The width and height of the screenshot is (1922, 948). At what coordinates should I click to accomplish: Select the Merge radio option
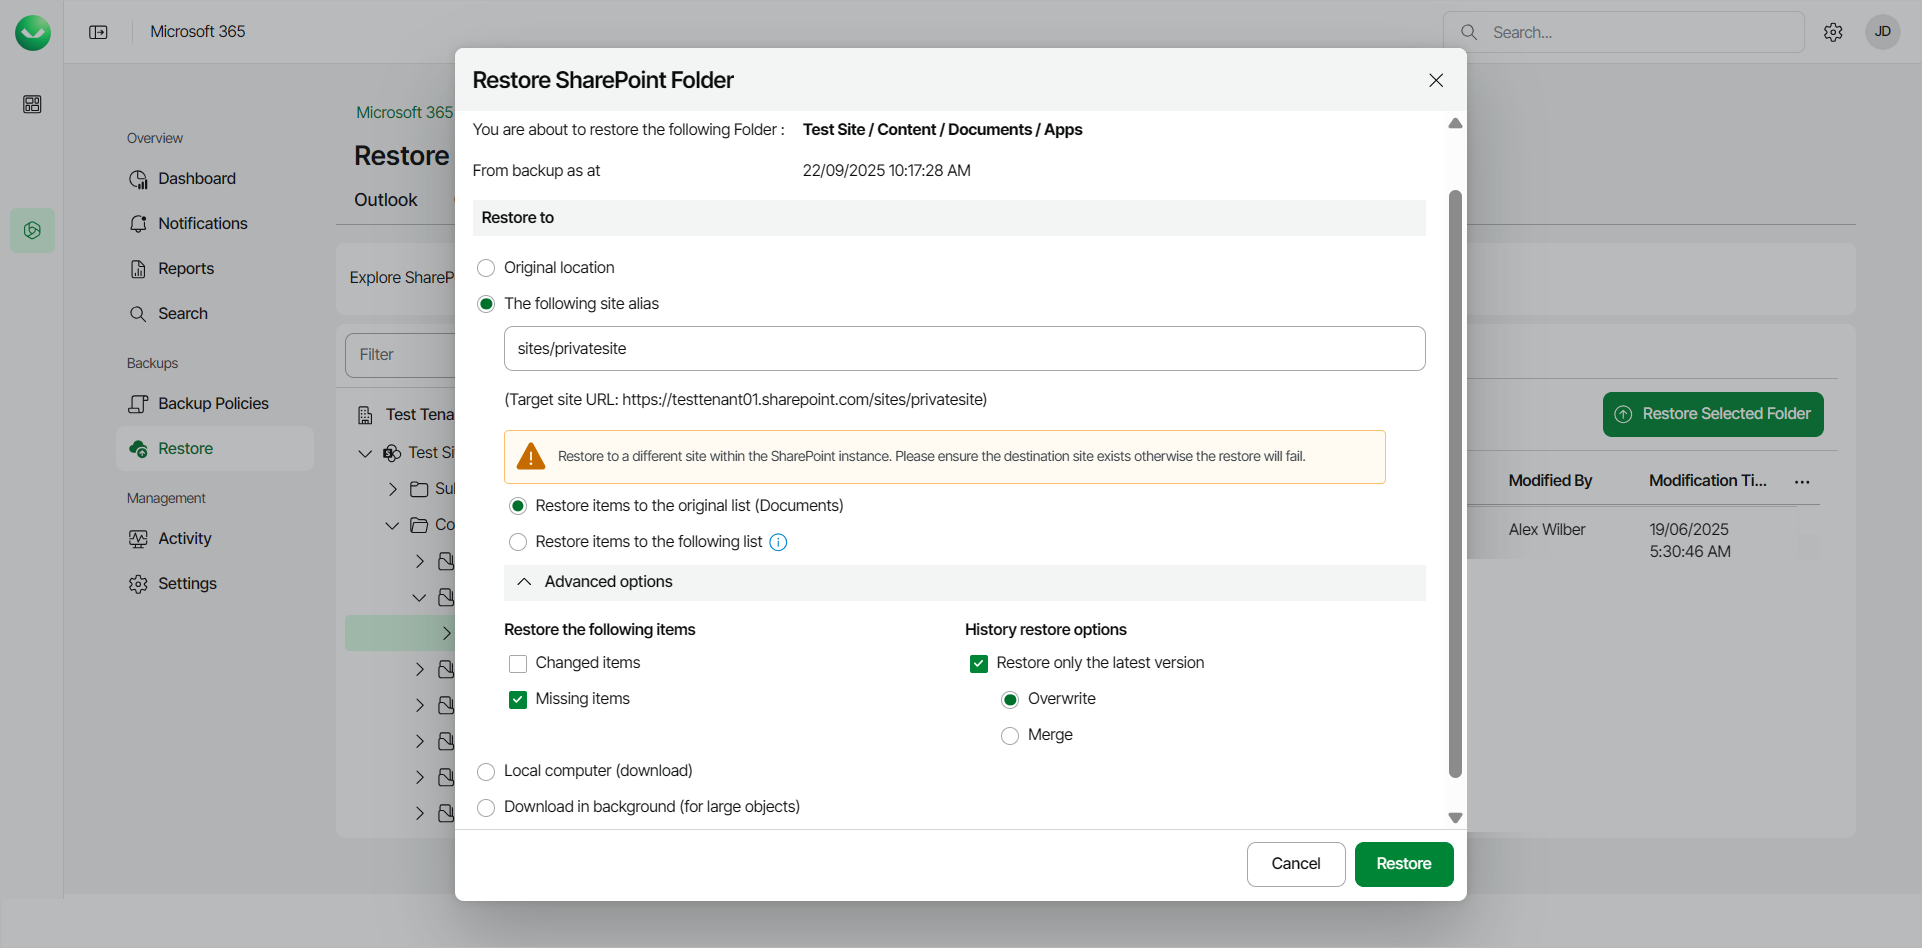point(1010,736)
